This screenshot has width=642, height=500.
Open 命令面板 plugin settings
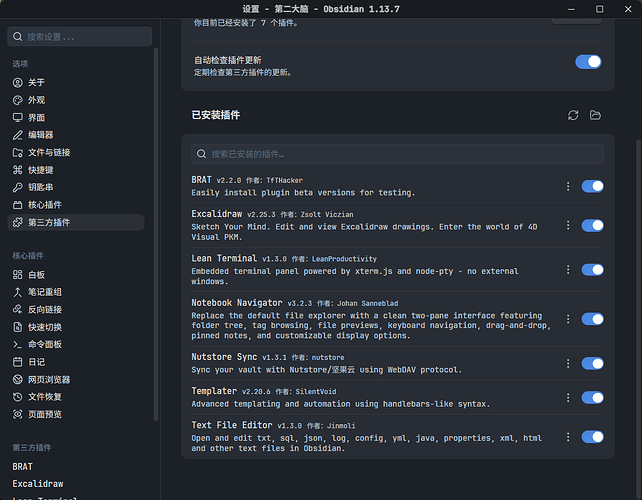(76, 345)
